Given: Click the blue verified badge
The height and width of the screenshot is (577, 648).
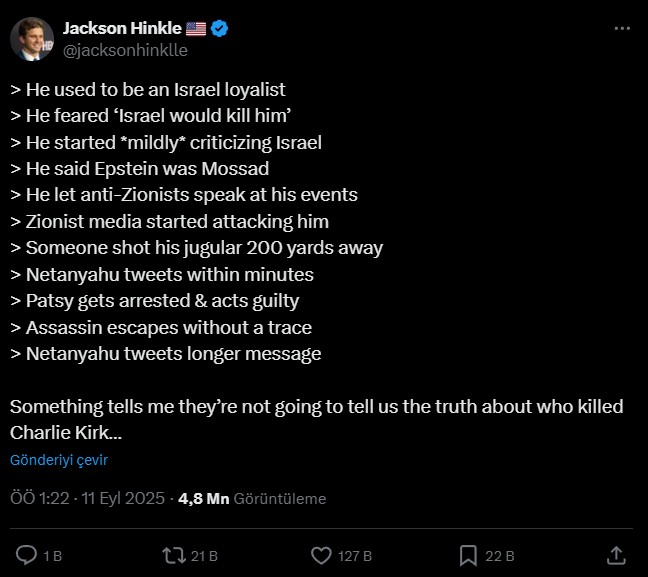Looking at the screenshot, I should pyautogui.click(x=219, y=29).
